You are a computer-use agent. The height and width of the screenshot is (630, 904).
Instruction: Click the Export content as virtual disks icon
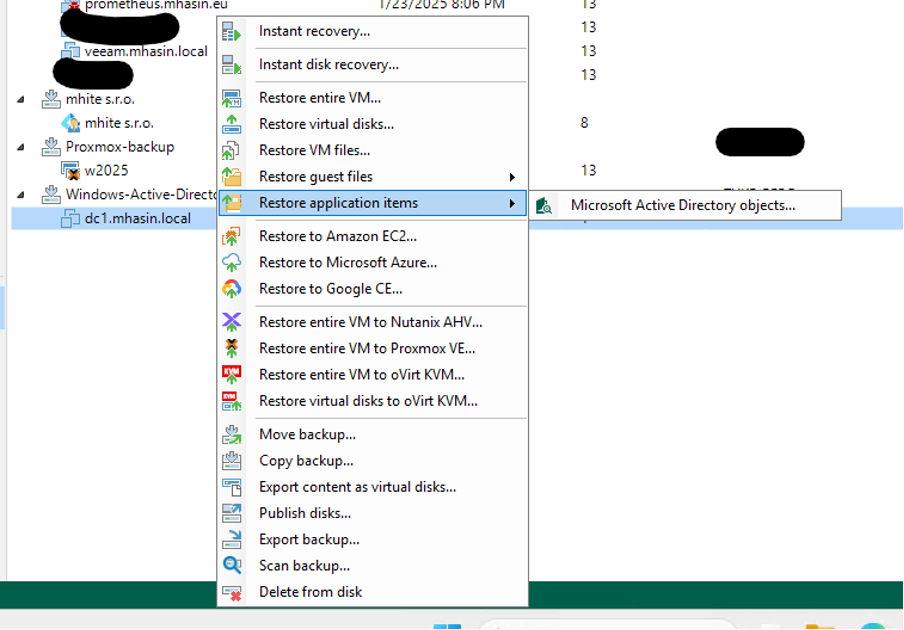pyautogui.click(x=232, y=487)
